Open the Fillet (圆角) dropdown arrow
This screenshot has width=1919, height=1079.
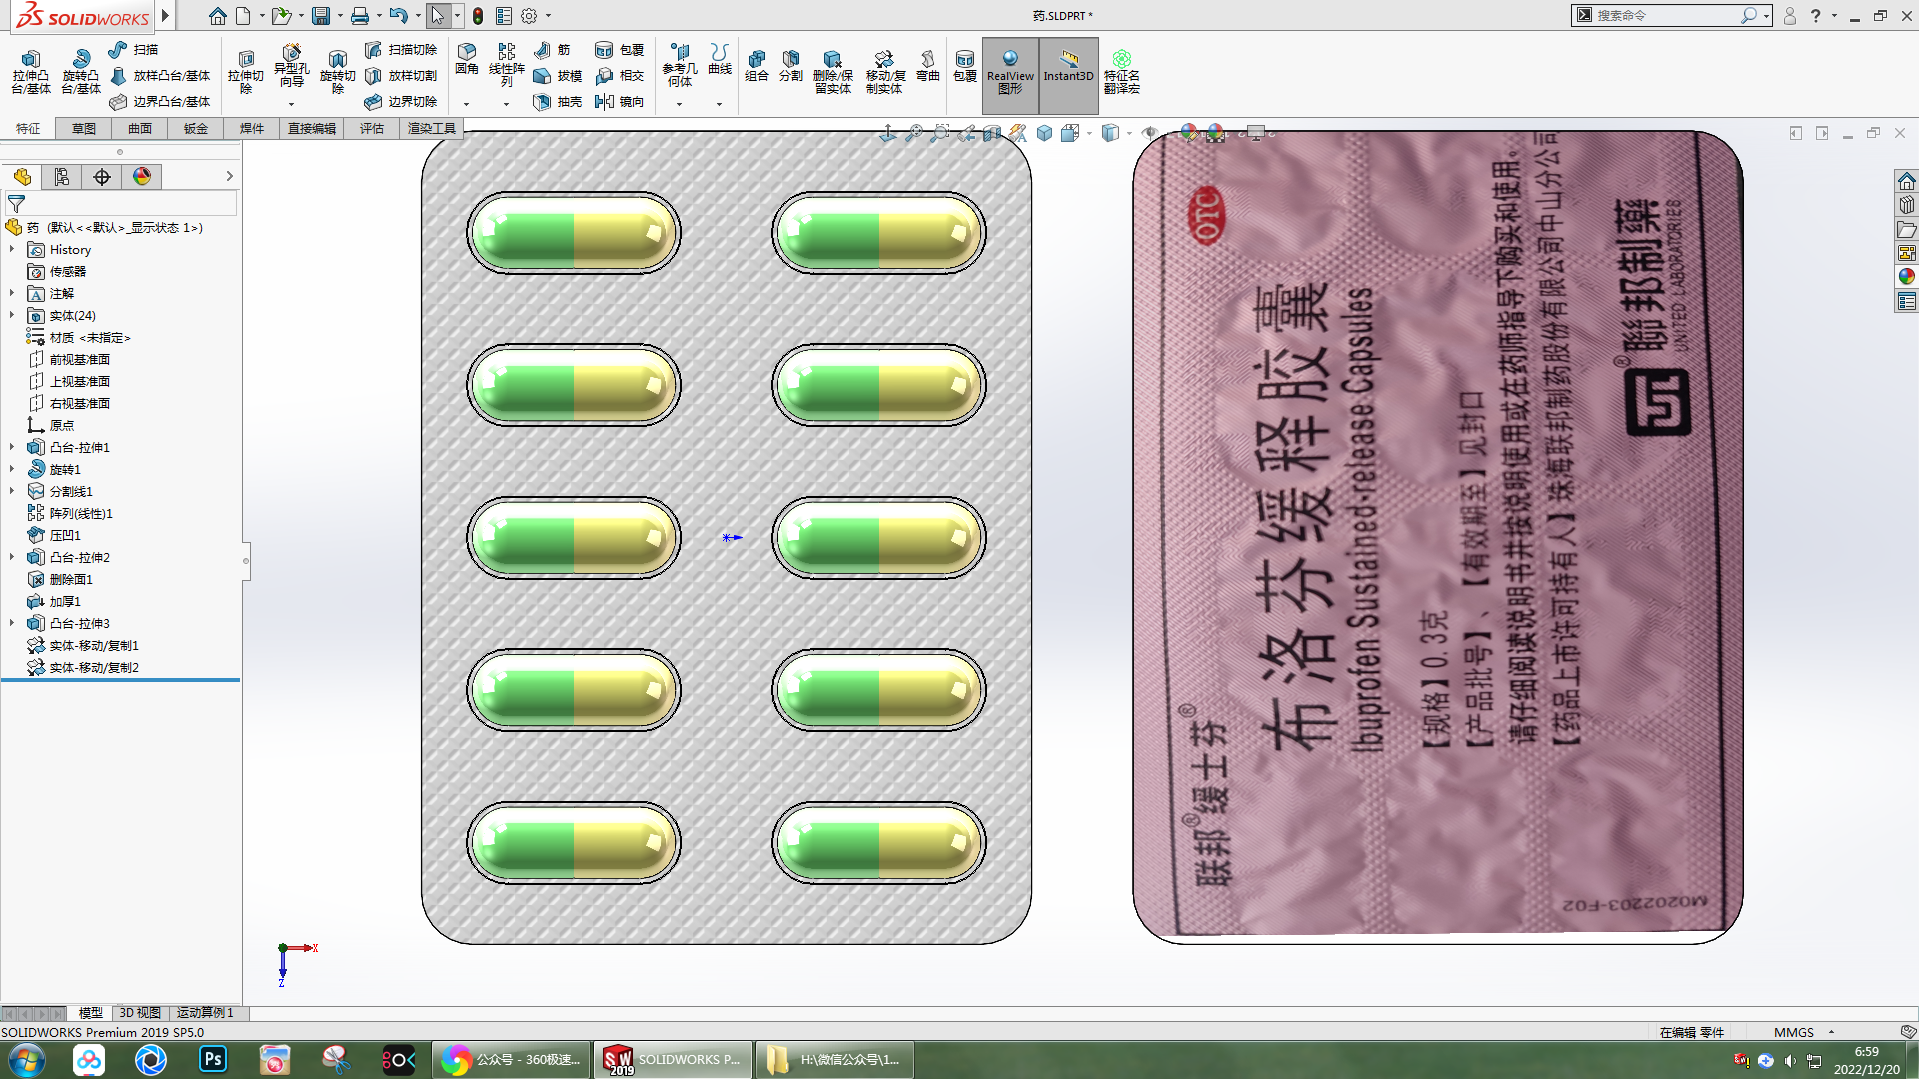[466, 104]
